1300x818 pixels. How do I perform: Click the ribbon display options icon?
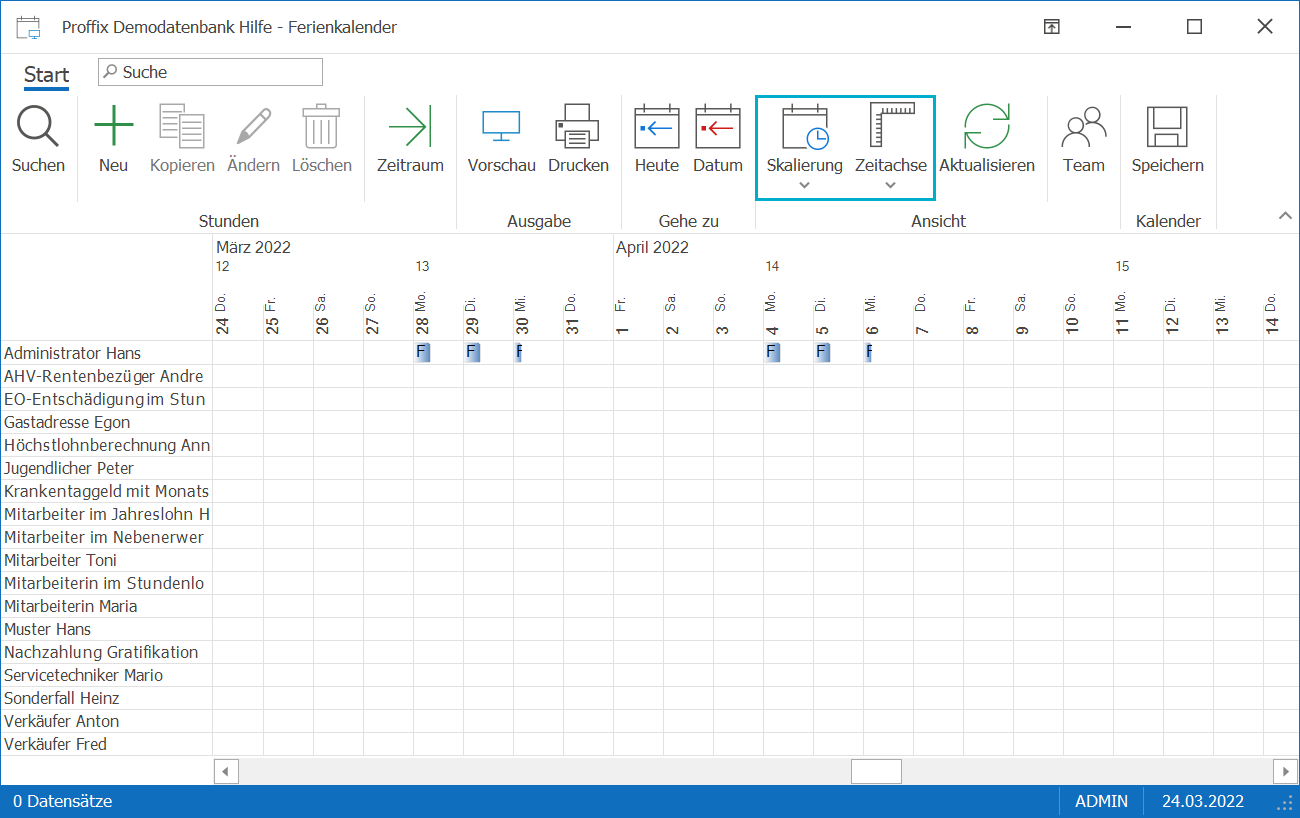click(x=1052, y=27)
